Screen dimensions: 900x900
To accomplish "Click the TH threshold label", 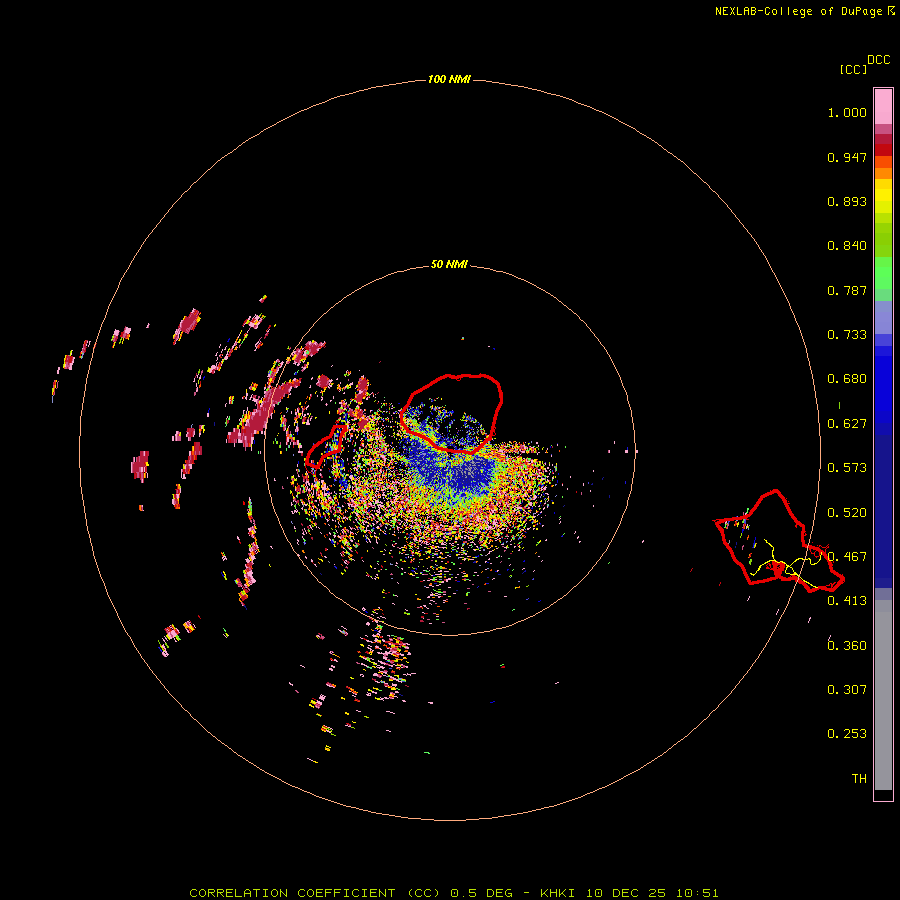I will point(859,779).
